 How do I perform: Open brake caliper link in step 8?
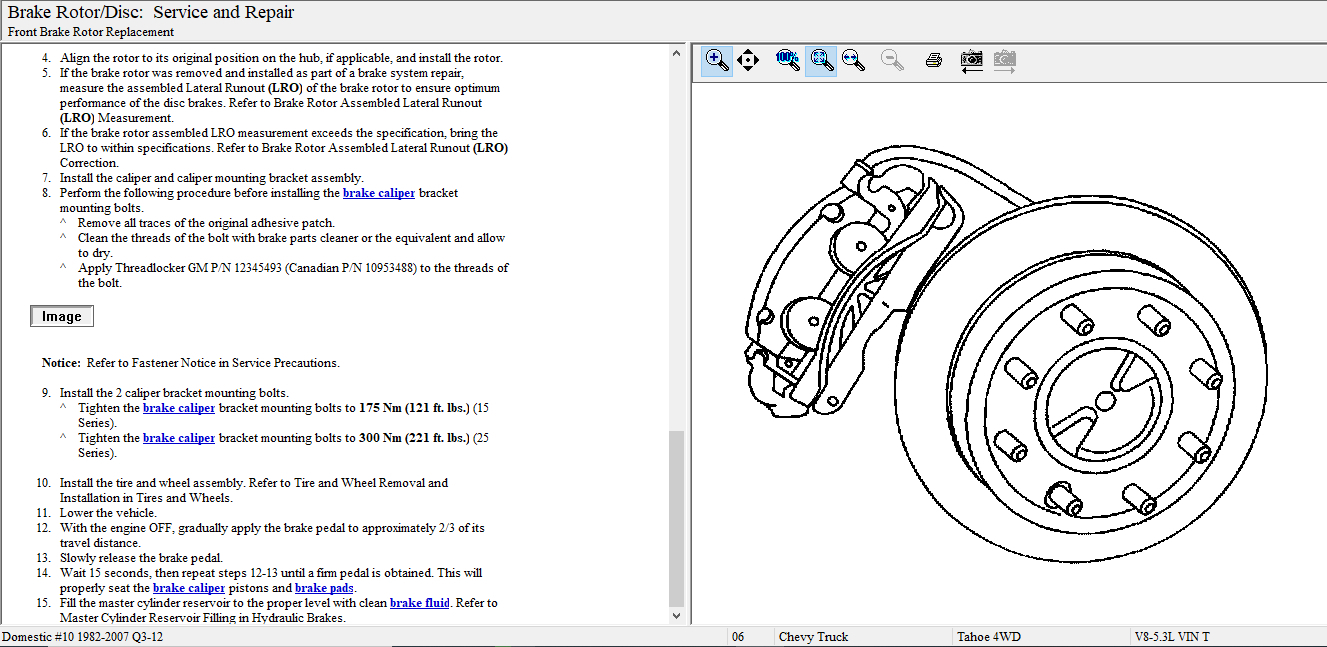[378, 193]
